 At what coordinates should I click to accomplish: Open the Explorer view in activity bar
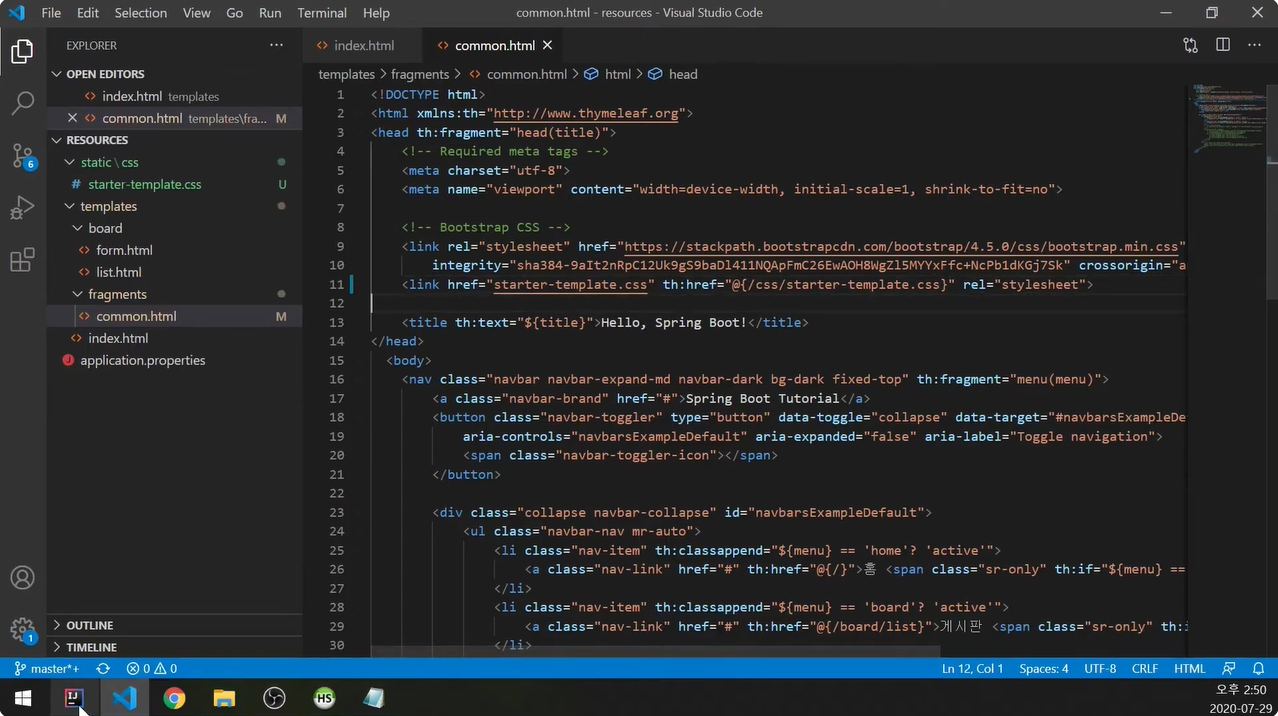[x=22, y=50]
